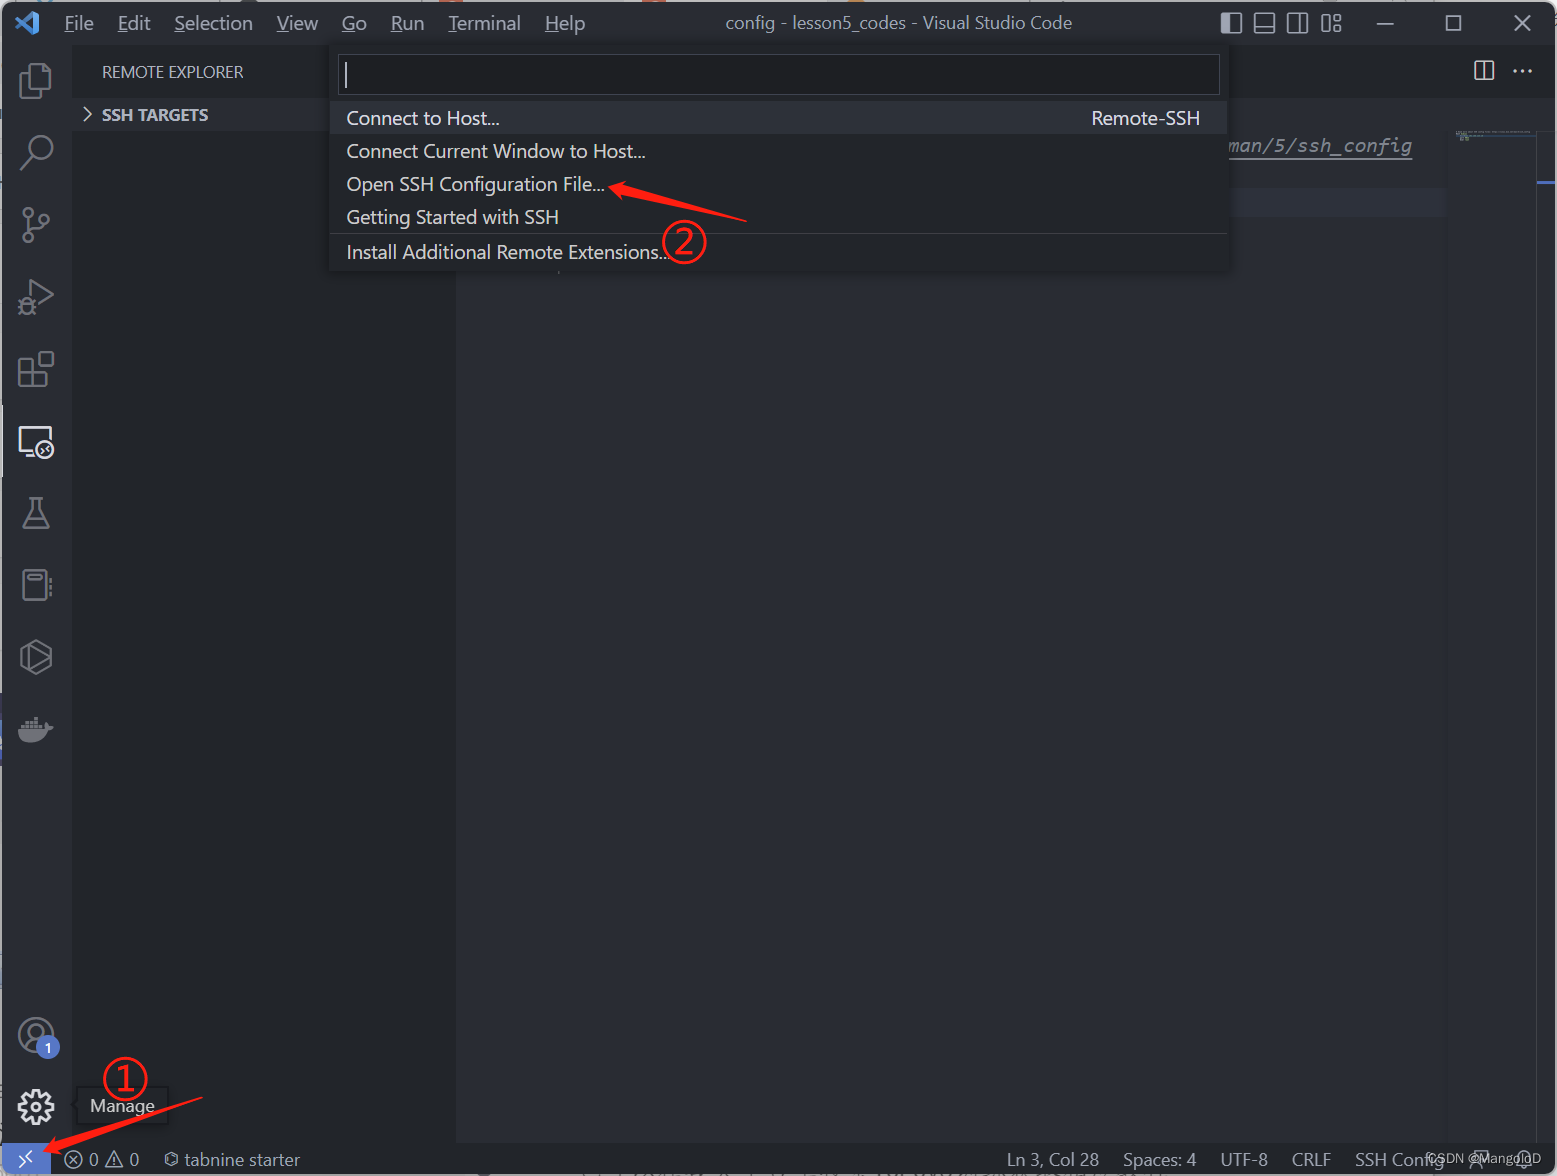This screenshot has width=1557, height=1176.
Task: Change UTF-8 encoding in status bar
Action: click(x=1244, y=1160)
